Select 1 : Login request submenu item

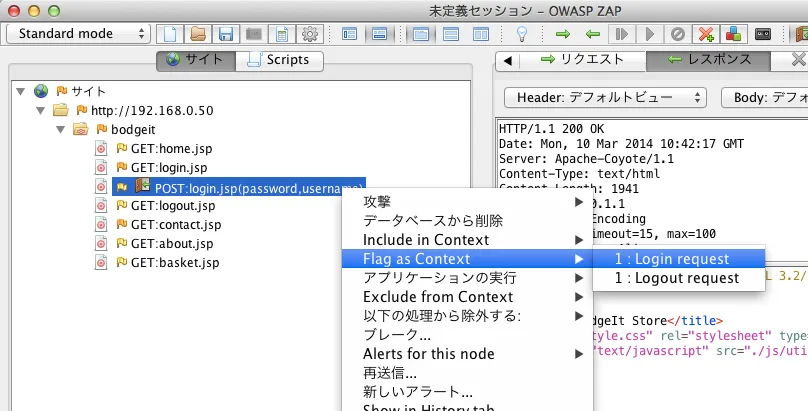(x=679, y=259)
